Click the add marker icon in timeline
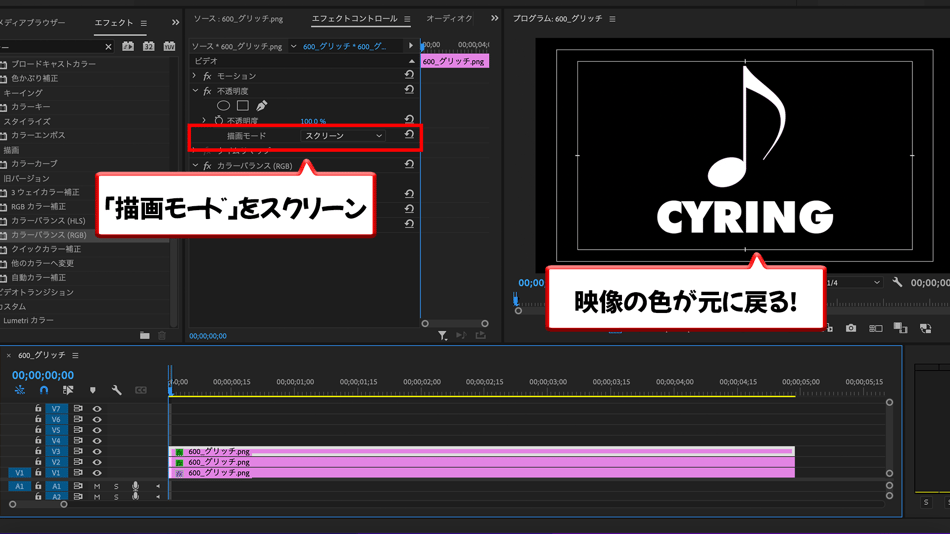This screenshot has height=534, width=950. coord(93,390)
